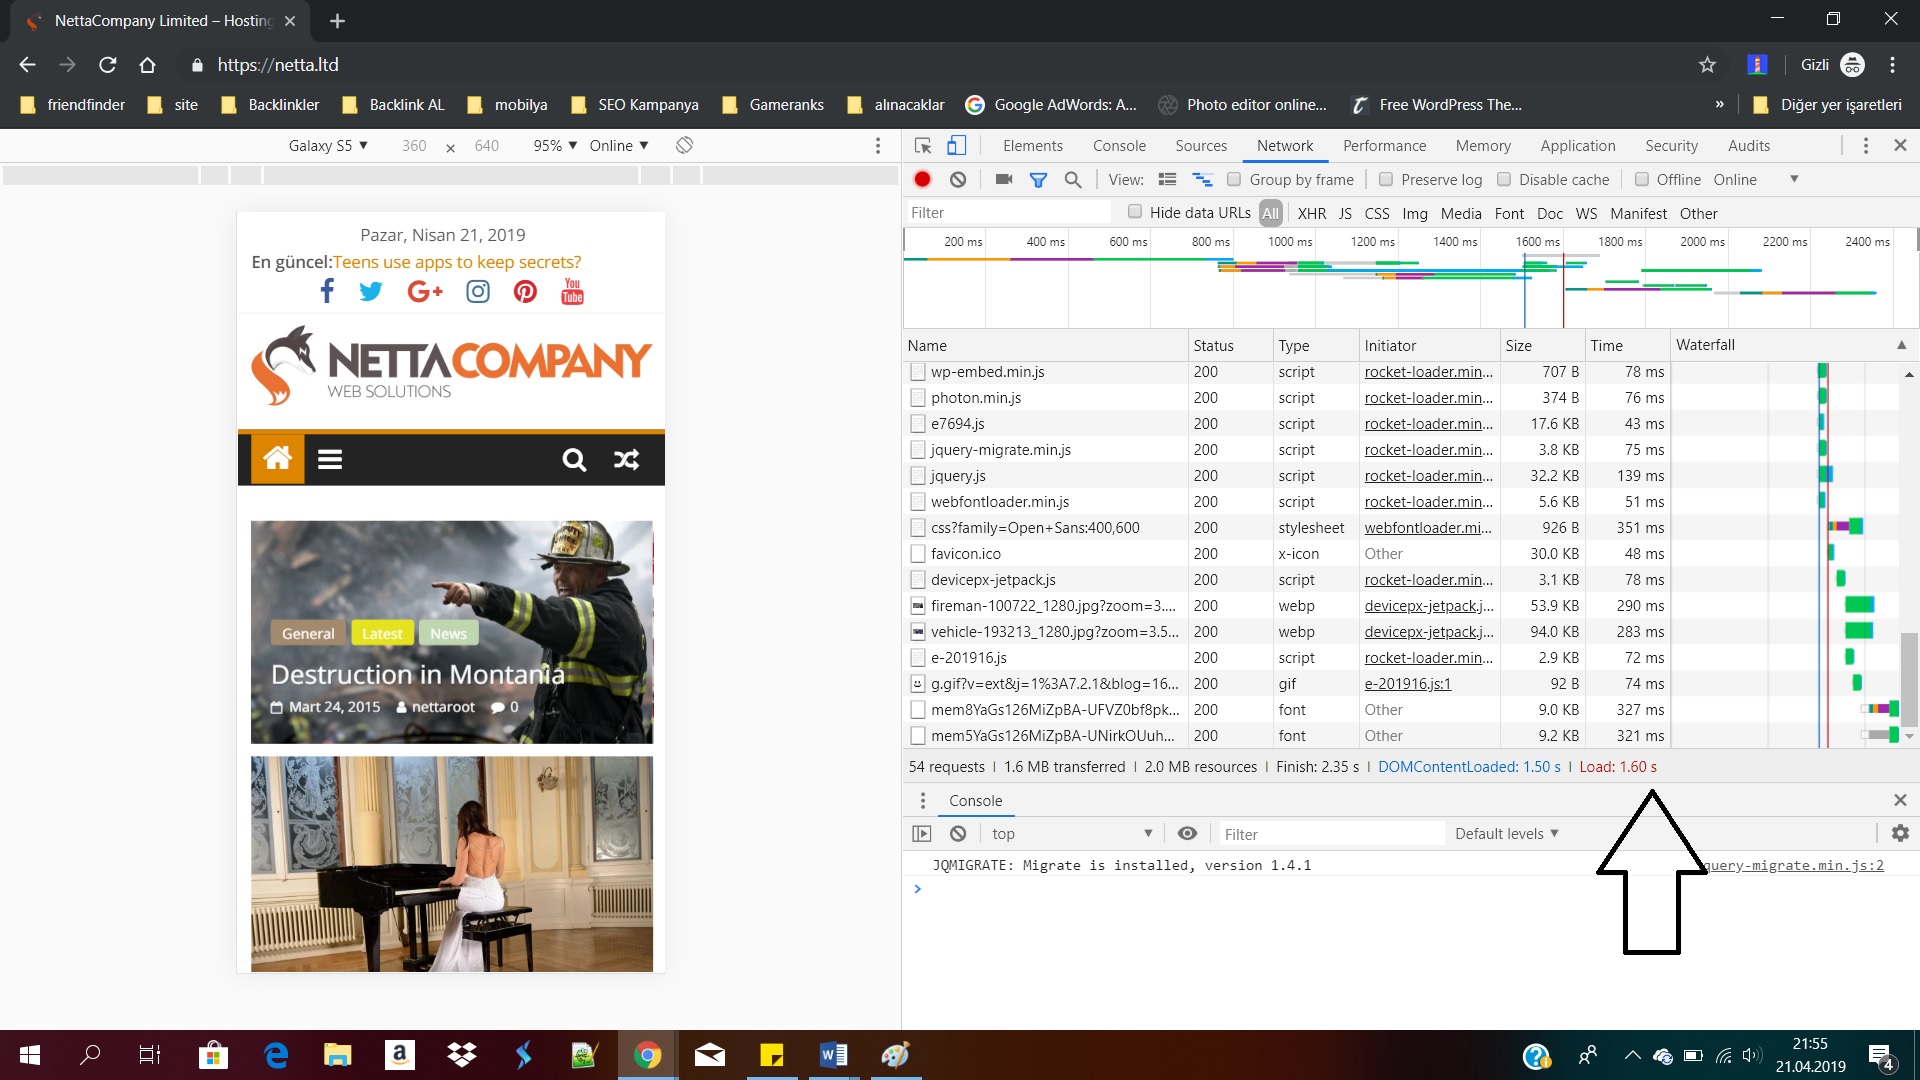Click the network Filter input field

coord(1008,212)
